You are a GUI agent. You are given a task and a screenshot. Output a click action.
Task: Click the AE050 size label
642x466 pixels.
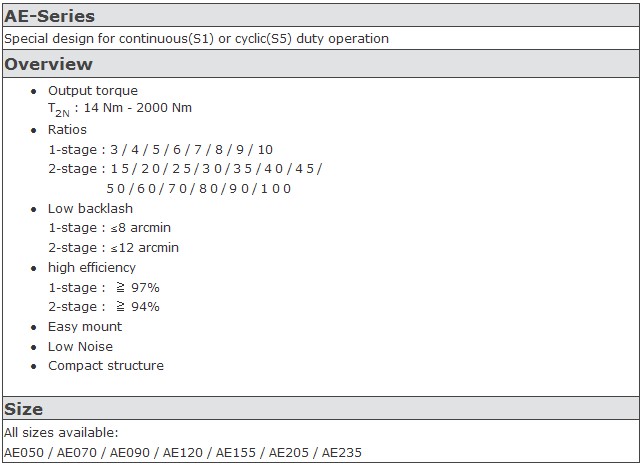point(24,452)
